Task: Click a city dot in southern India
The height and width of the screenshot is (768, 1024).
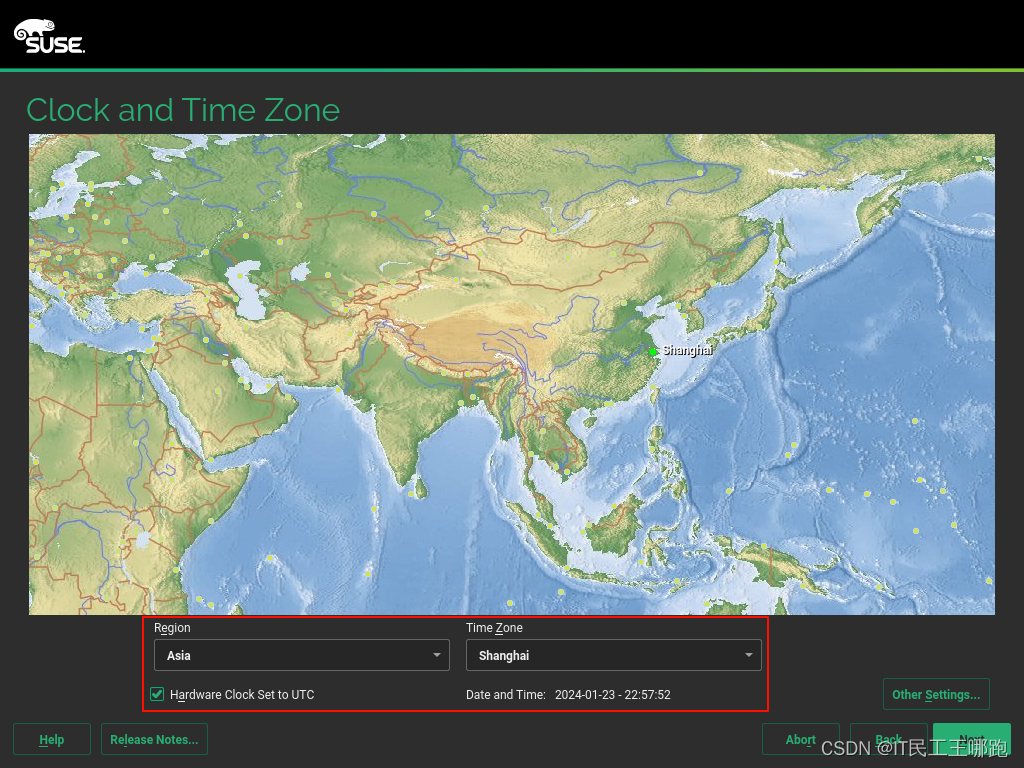Action: pos(410,494)
